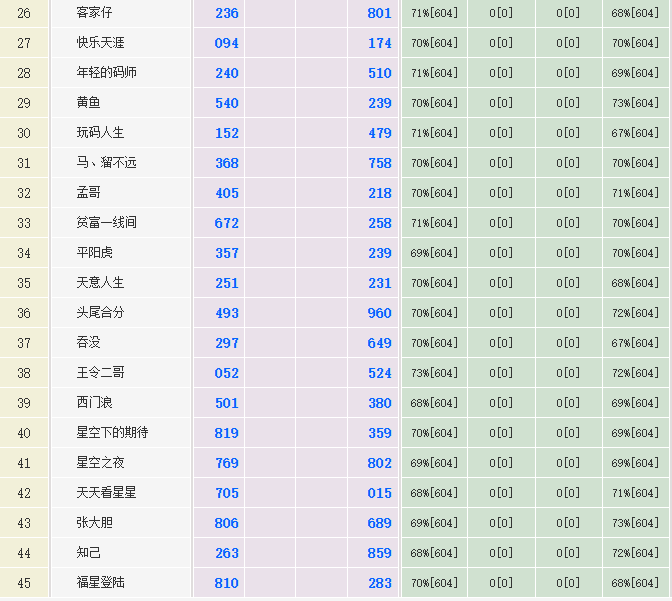Select the row index 33 cell
Viewport: 672px width, 601px height.
[24, 223]
